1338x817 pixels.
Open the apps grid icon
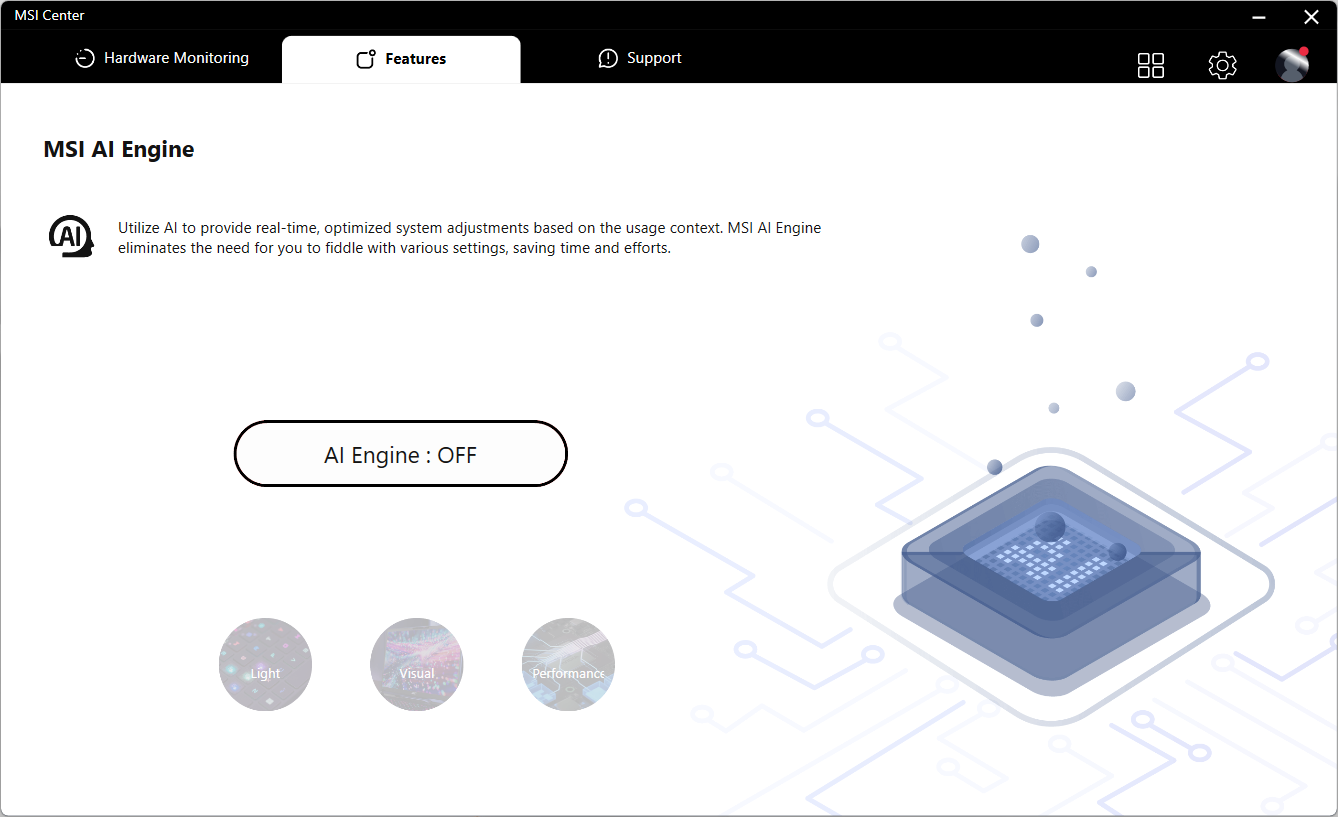1151,65
